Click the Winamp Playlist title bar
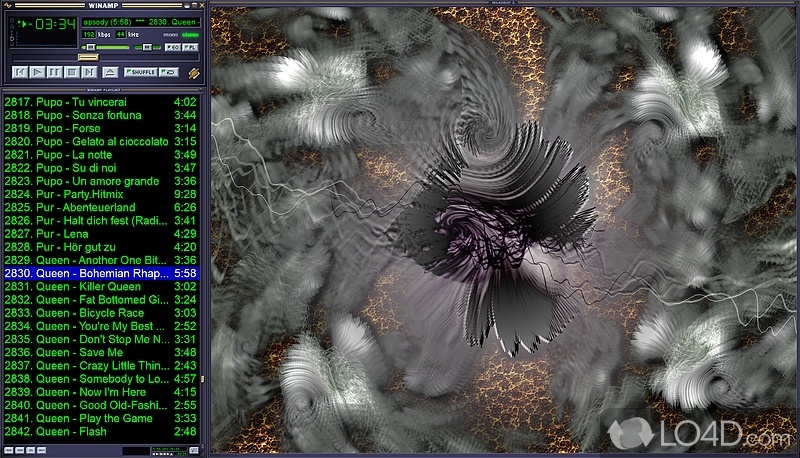 tap(104, 90)
